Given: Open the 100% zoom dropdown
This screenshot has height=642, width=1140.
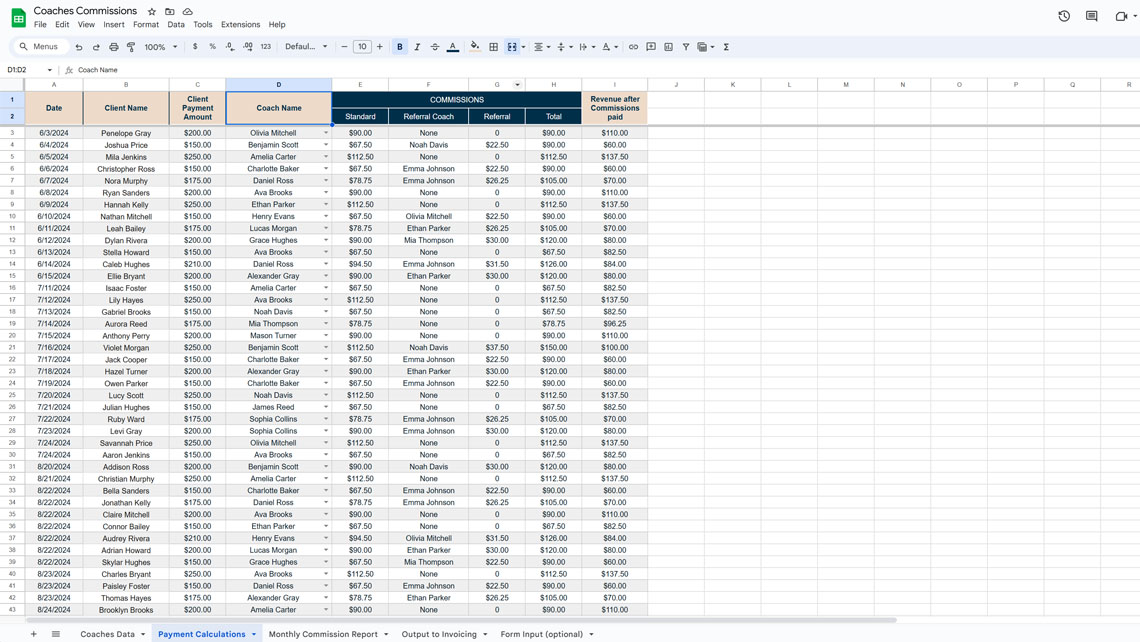Looking at the screenshot, I should [x=161, y=47].
